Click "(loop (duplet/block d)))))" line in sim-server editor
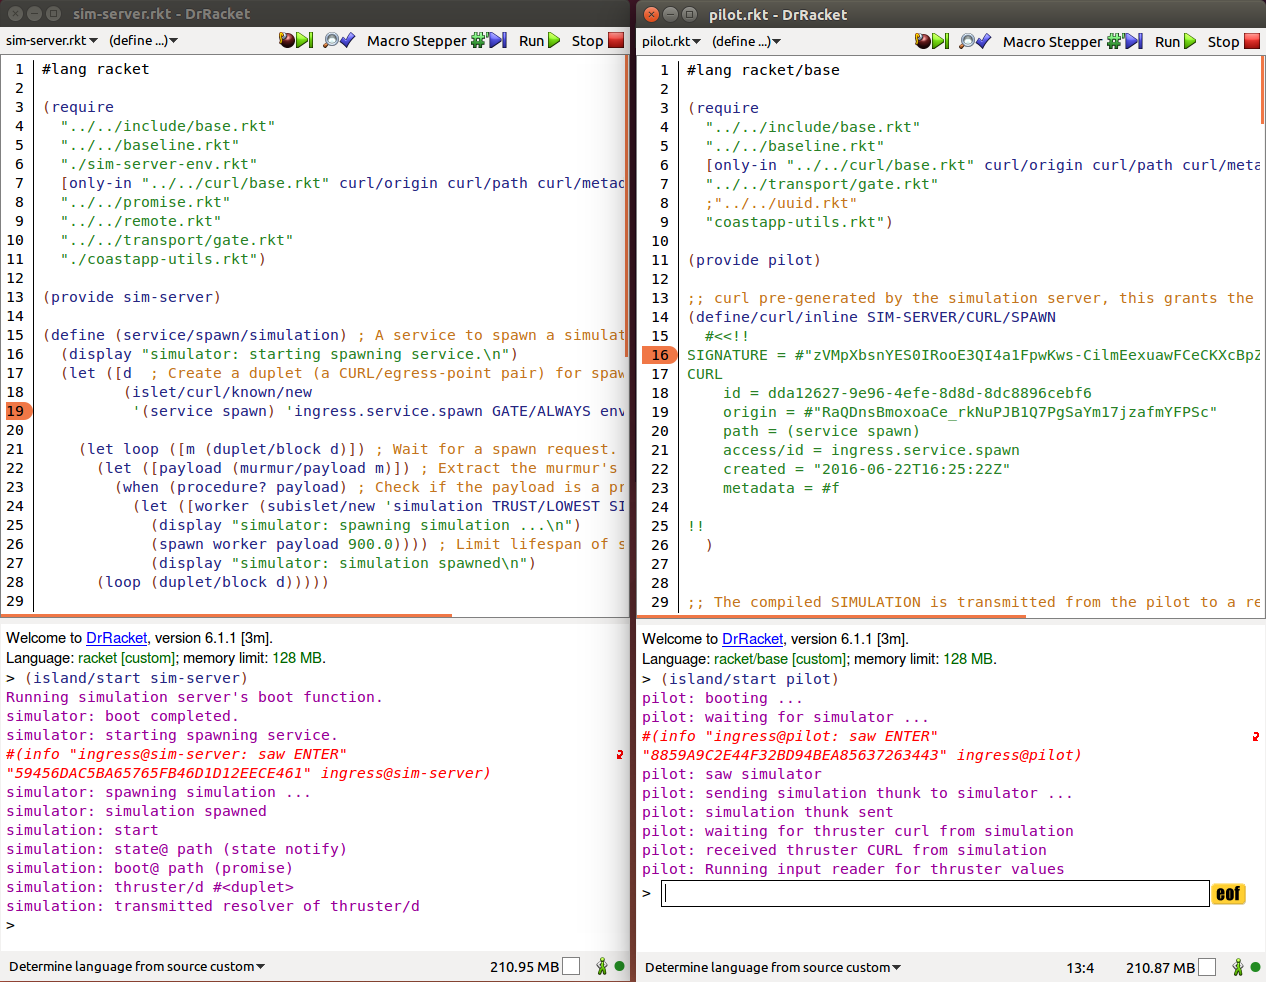Image resolution: width=1266 pixels, height=982 pixels. coord(213,582)
